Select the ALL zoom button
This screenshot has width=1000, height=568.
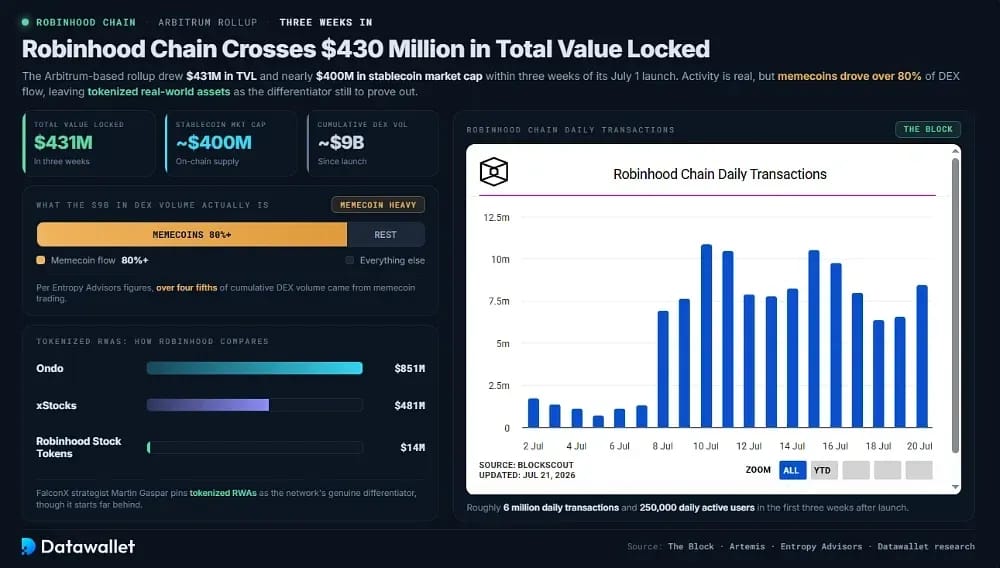(x=792, y=470)
